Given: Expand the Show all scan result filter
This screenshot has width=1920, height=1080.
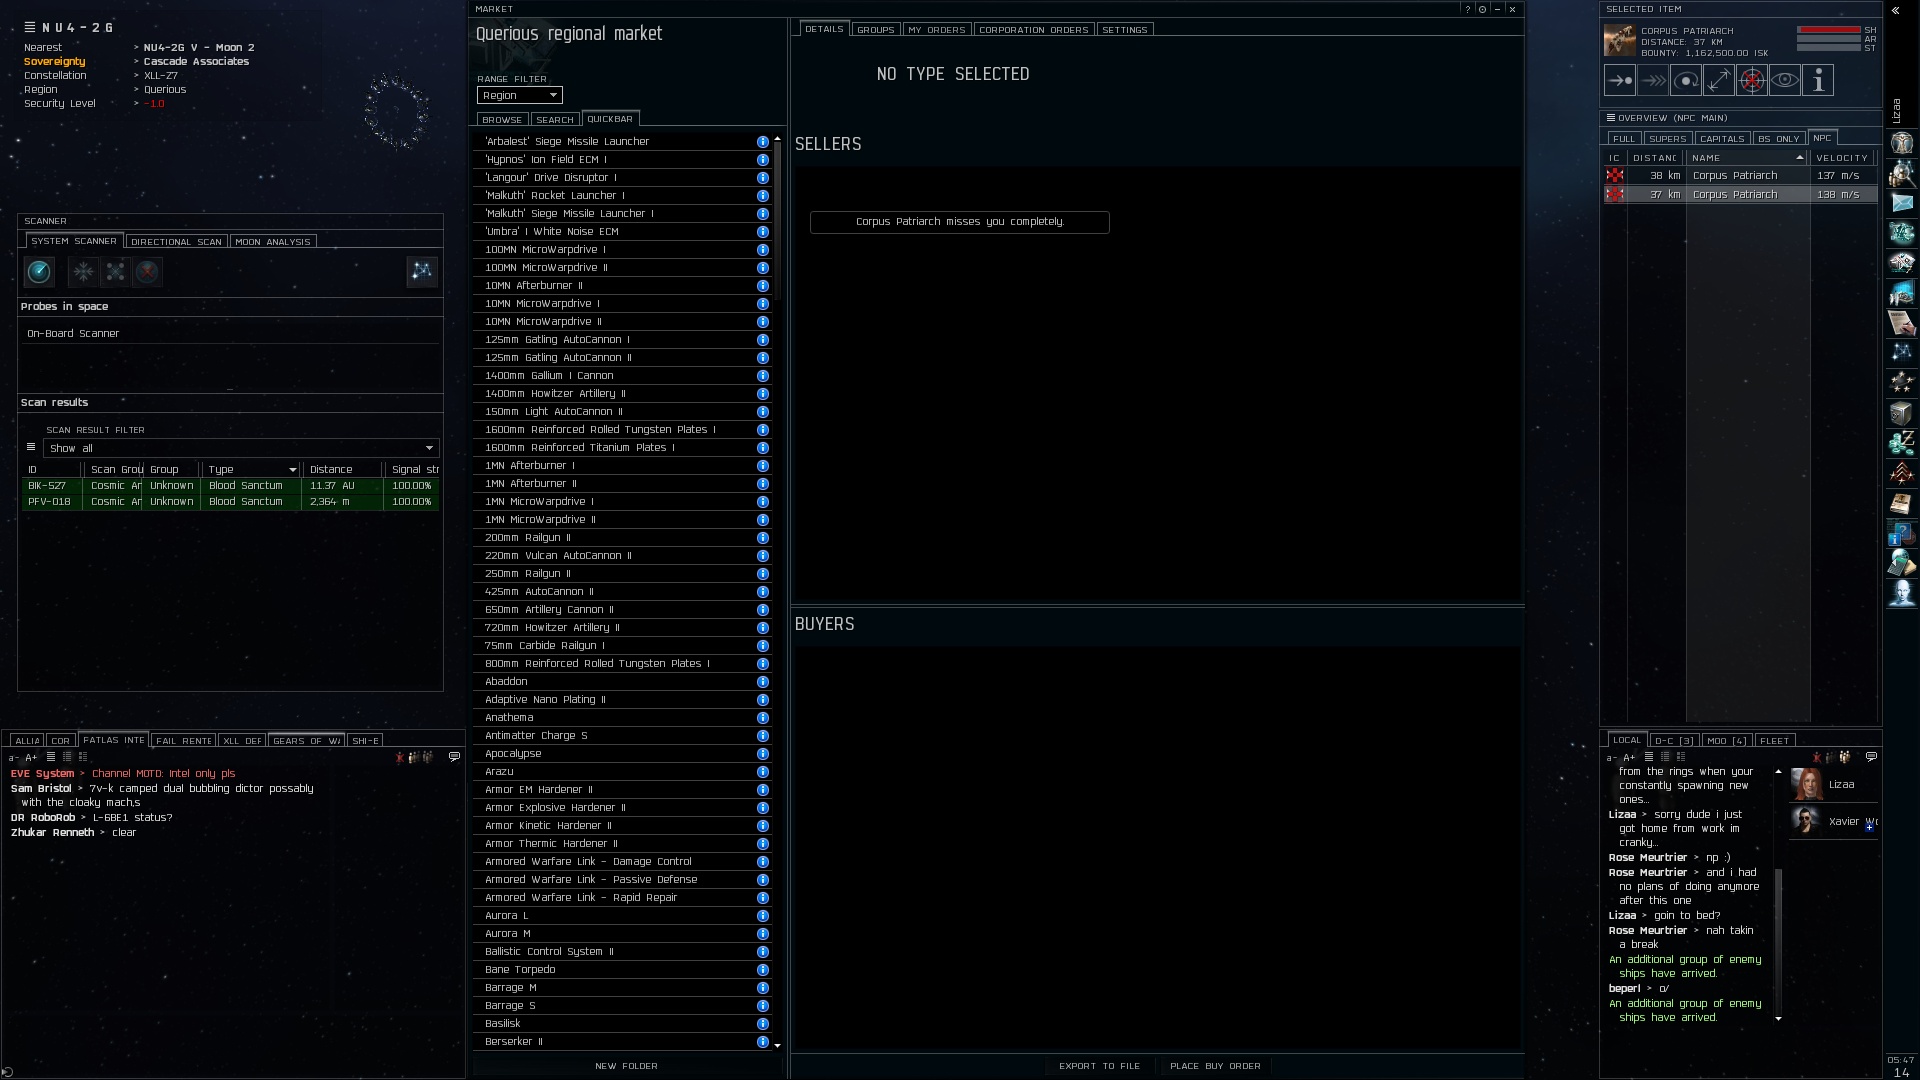Looking at the screenshot, I should point(241,448).
